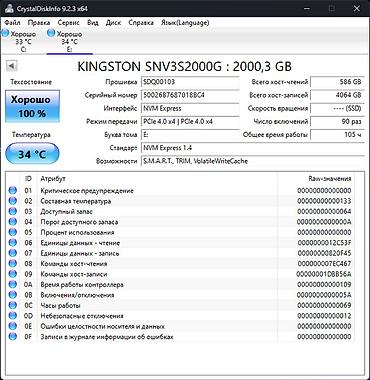Click the status icon for attribute 0E

(x=13, y=326)
